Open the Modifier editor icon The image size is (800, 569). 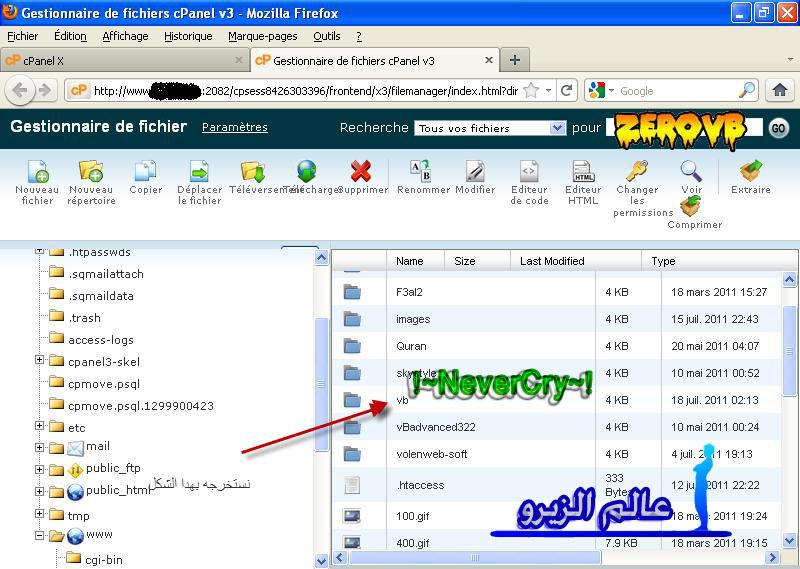[476, 171]
